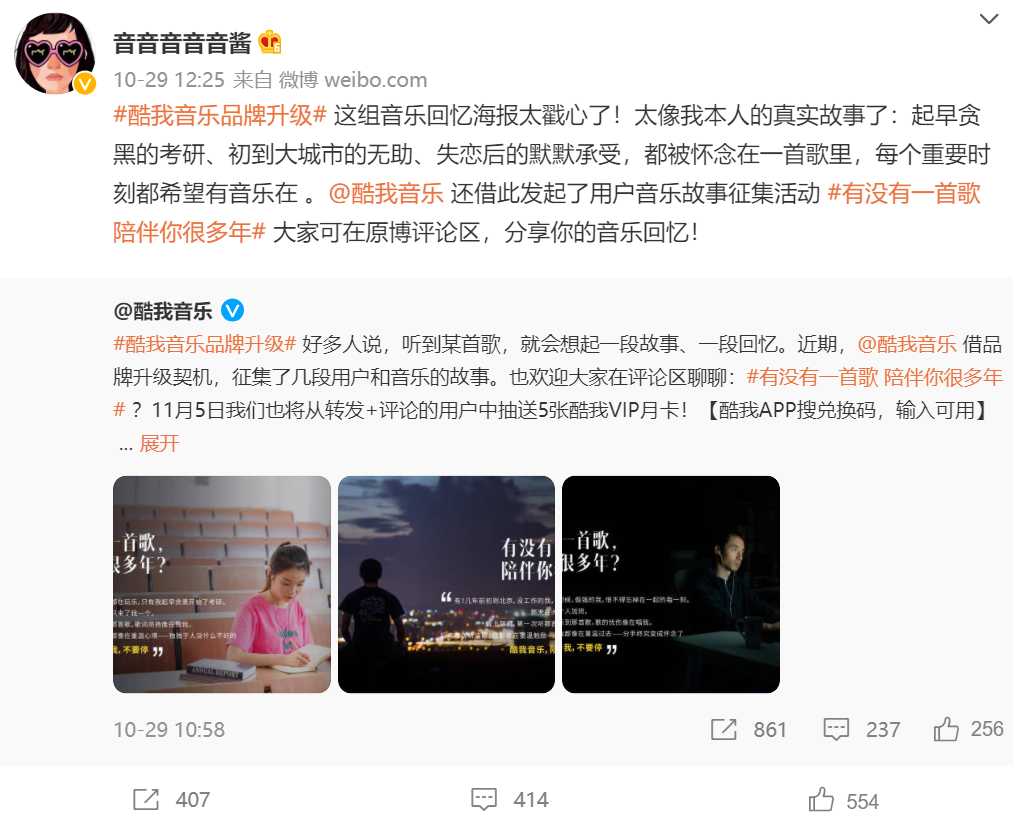Viewport: 1013px width, 827px height.
Task: Open the first #酷我音乐品牌升级# hashtag
Action: coord(220,116)
